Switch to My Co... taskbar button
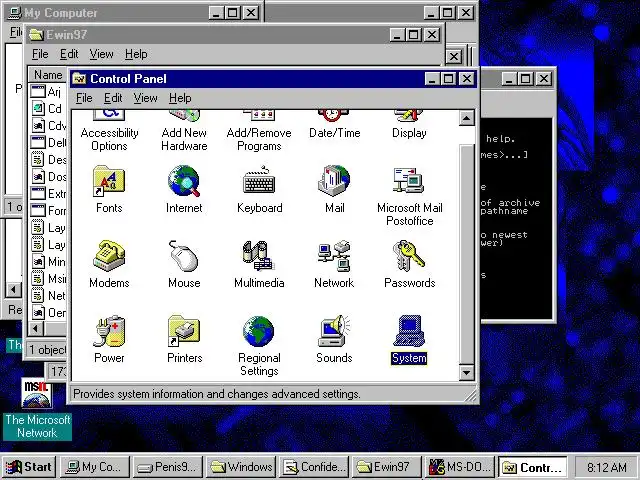Image resolution: width=640 pixels, height=480 pixels. [95, 467]
